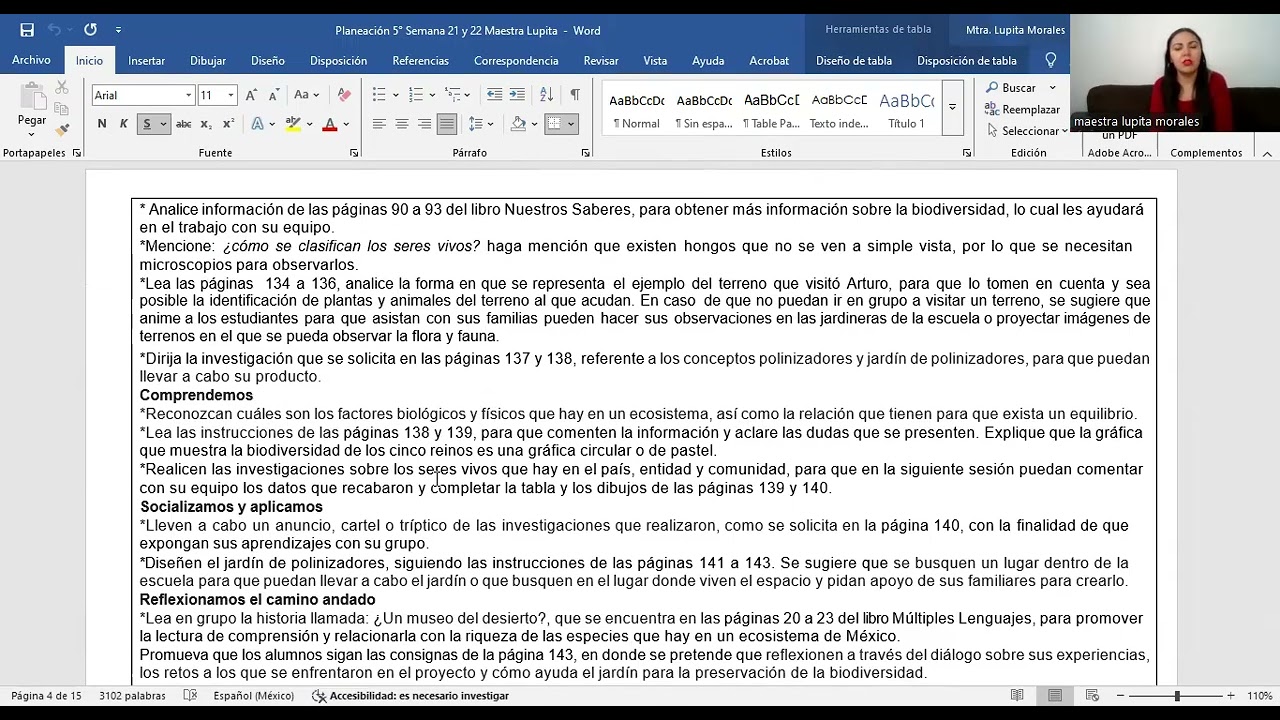Open the Párrafo dialog launcher
The height and width of the screenshot is (720, 1280).
tap(586, 153)
